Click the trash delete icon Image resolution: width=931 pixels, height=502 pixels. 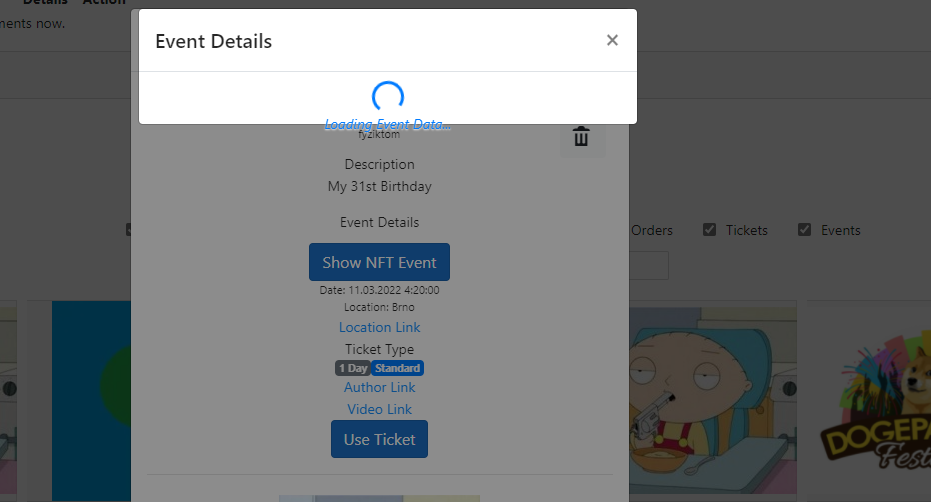click(x=581, y=137)
